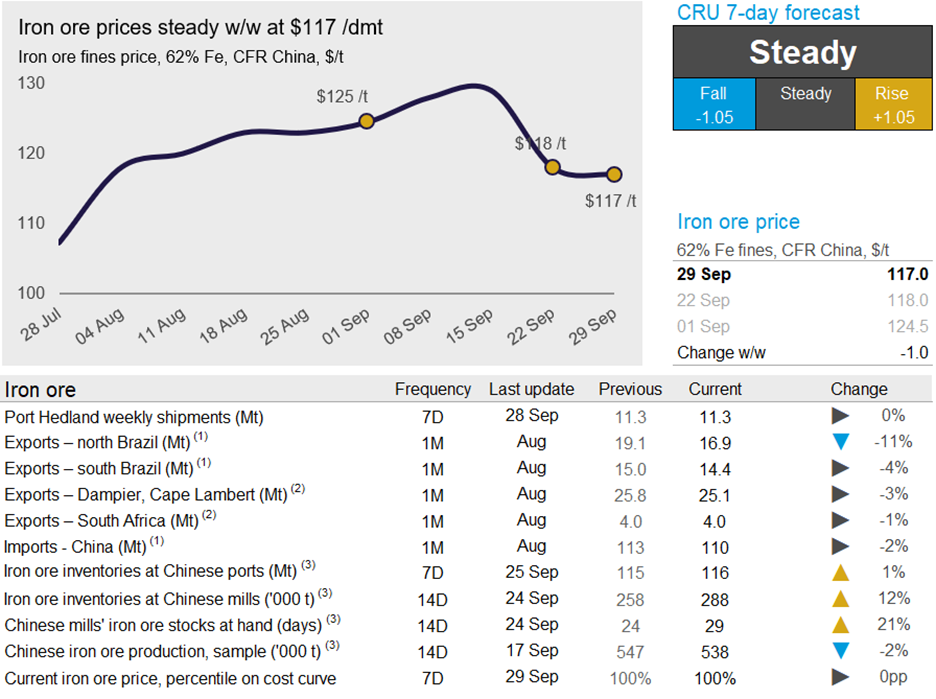The height and width of the screenshot is (699, 936).
Task: Click the gray arrow for South Africa exports
Action: pyautogui.click(x=841, y=520)
